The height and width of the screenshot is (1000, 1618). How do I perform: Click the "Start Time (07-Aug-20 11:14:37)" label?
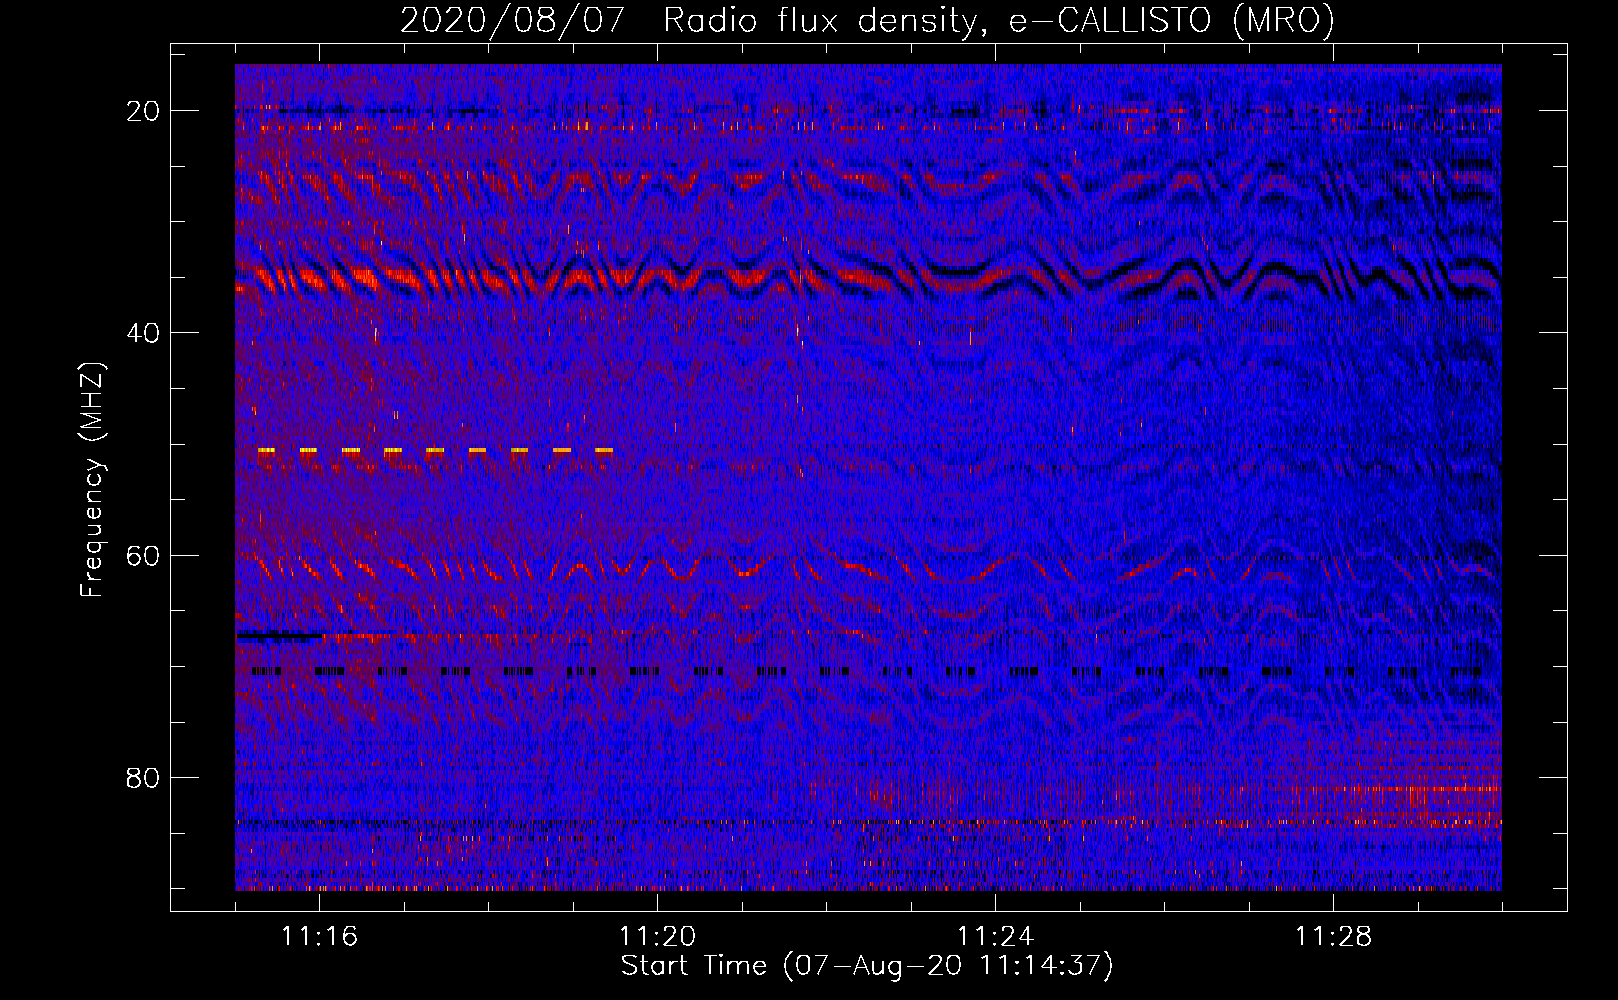click(867, 966)
